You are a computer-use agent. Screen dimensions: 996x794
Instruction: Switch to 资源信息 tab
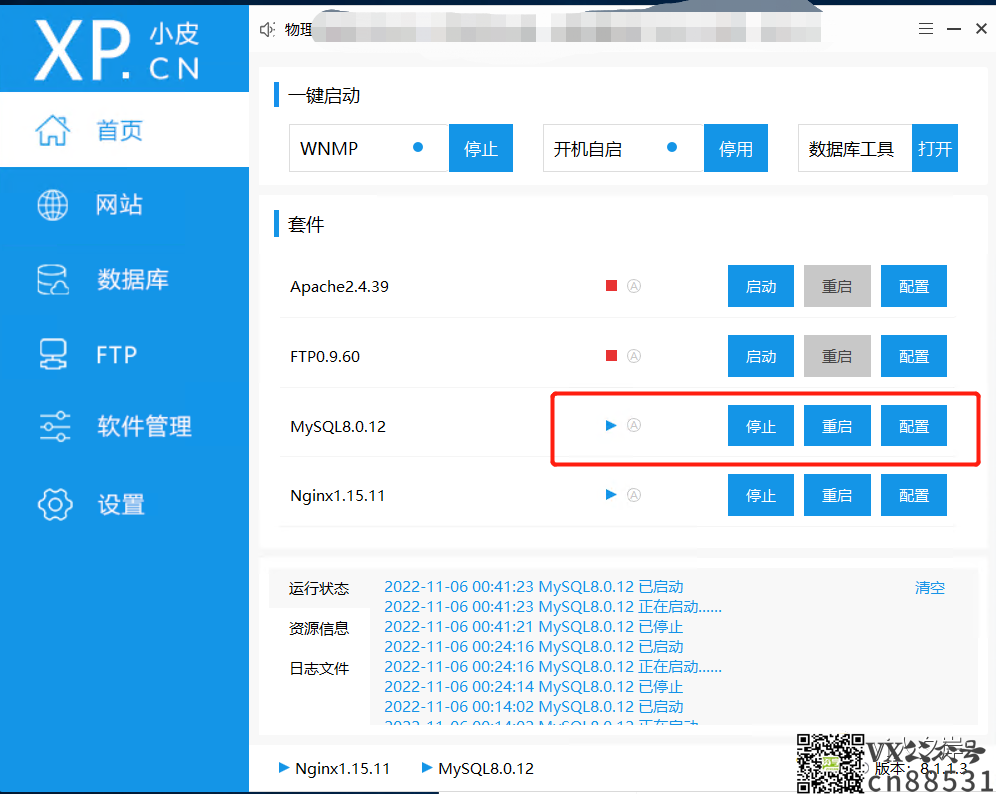[319, 628]
